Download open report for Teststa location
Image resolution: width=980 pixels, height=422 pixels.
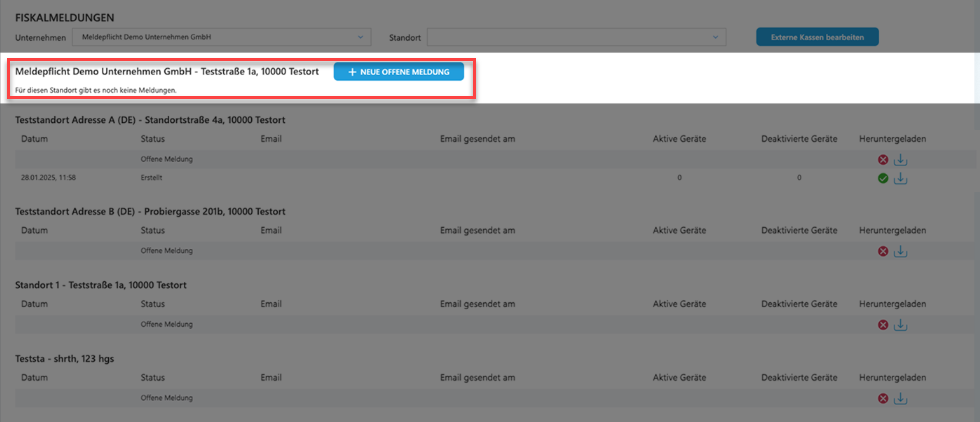click(900, 398)
